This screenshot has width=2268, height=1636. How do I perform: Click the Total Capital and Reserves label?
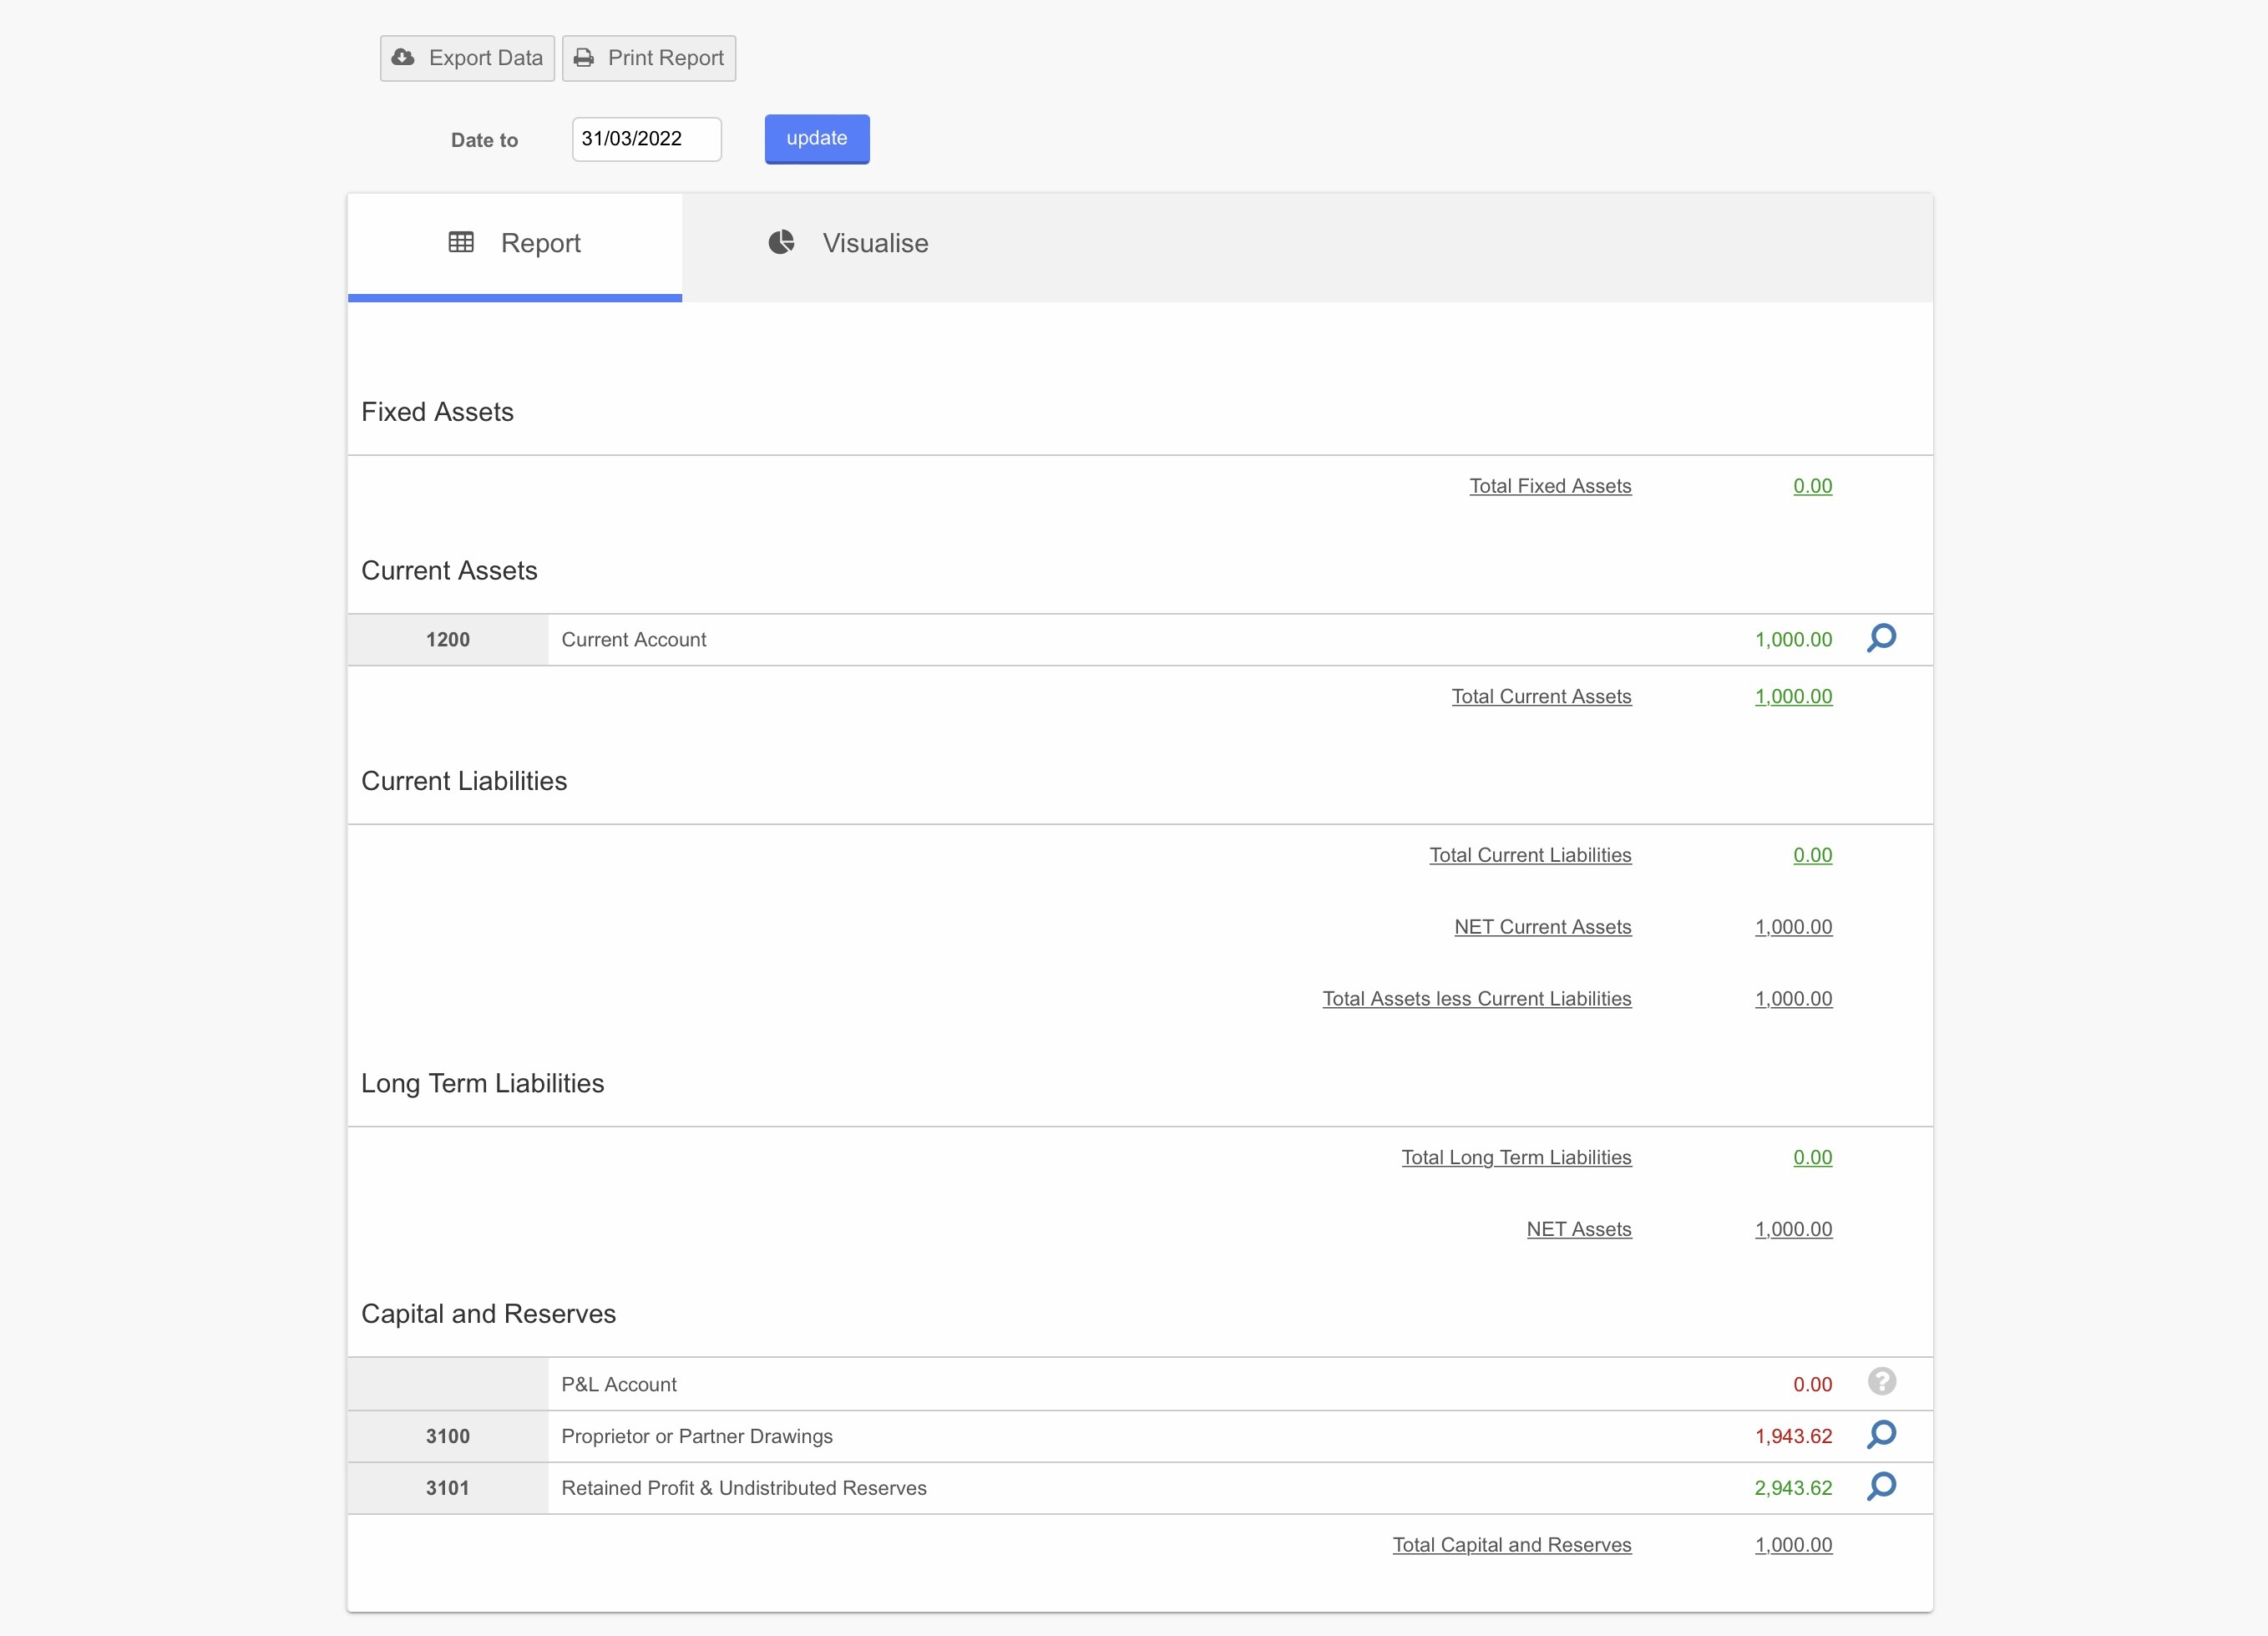click(x=1512, y=1545)
